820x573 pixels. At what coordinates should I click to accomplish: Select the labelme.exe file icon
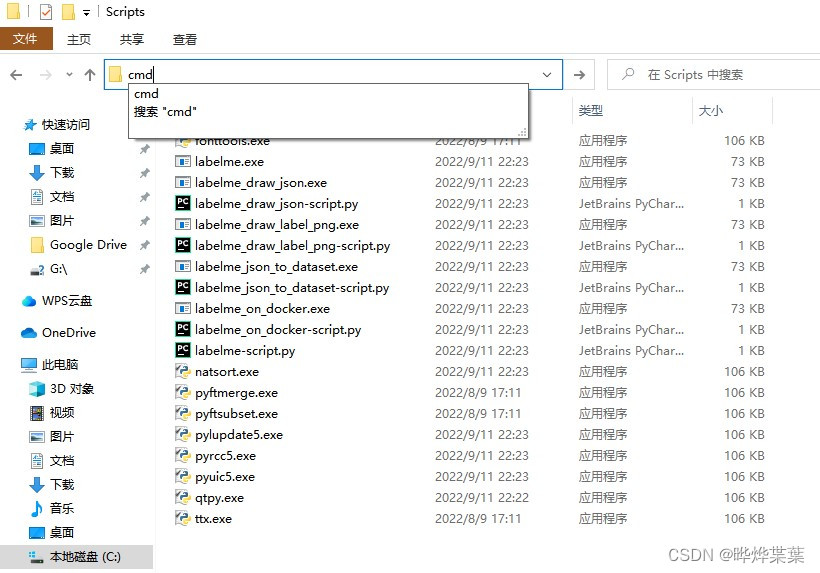(x=183, y=162)
